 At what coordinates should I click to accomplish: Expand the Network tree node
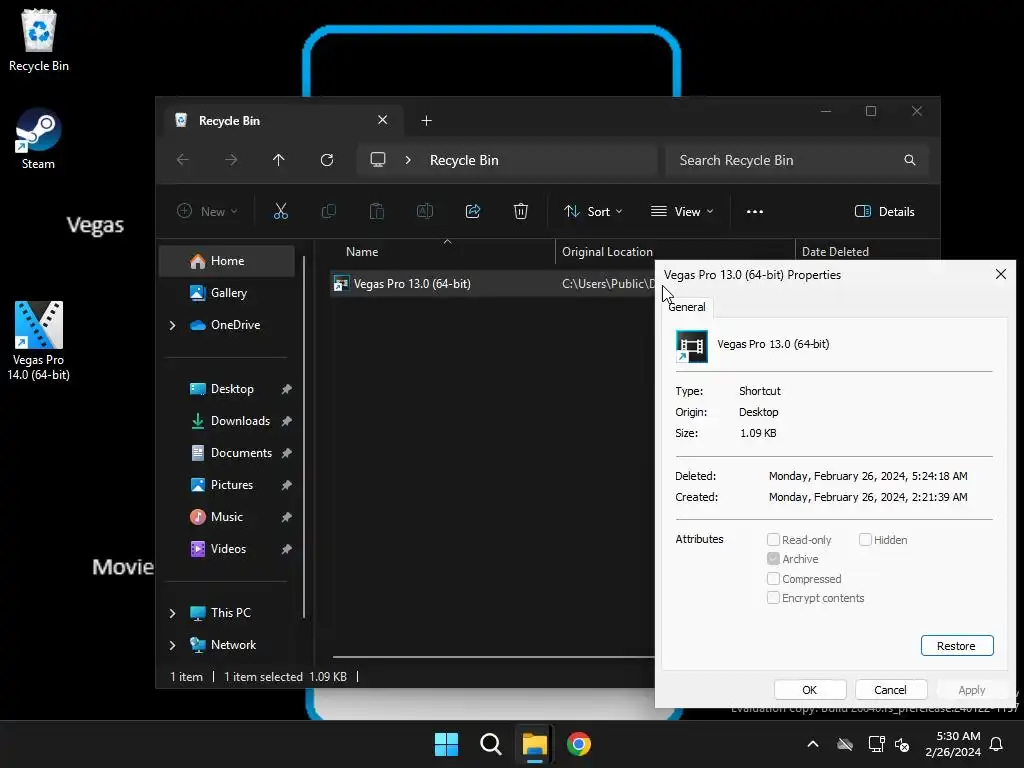pos(172,645)
